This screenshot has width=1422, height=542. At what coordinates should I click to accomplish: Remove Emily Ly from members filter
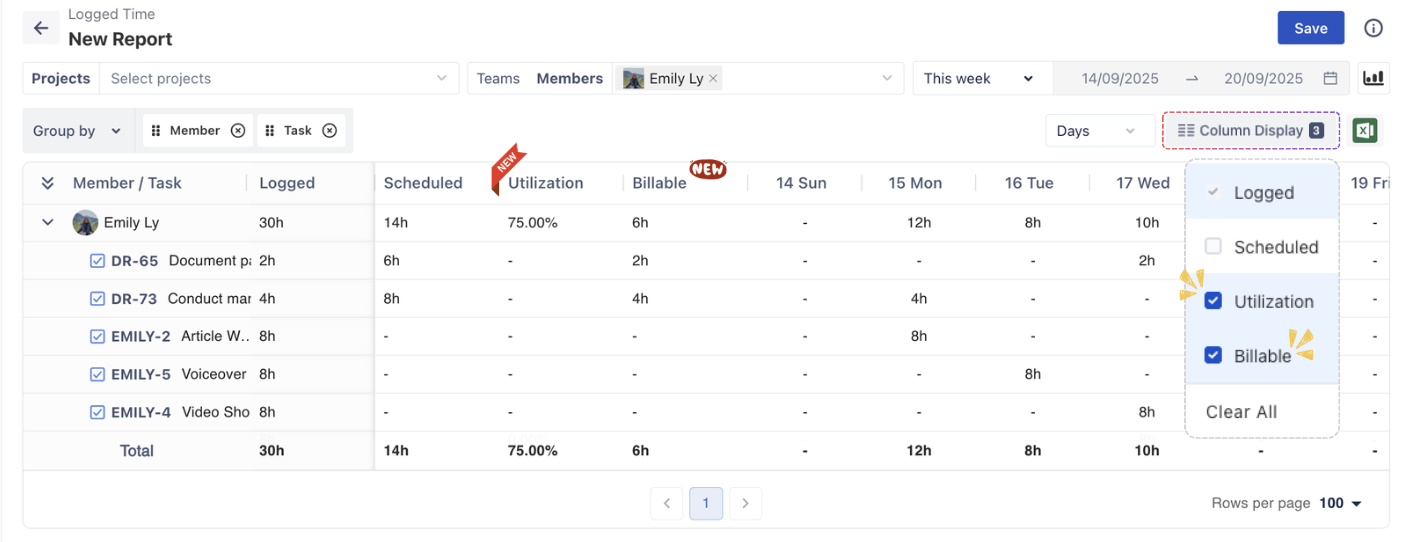pos(713,79)
